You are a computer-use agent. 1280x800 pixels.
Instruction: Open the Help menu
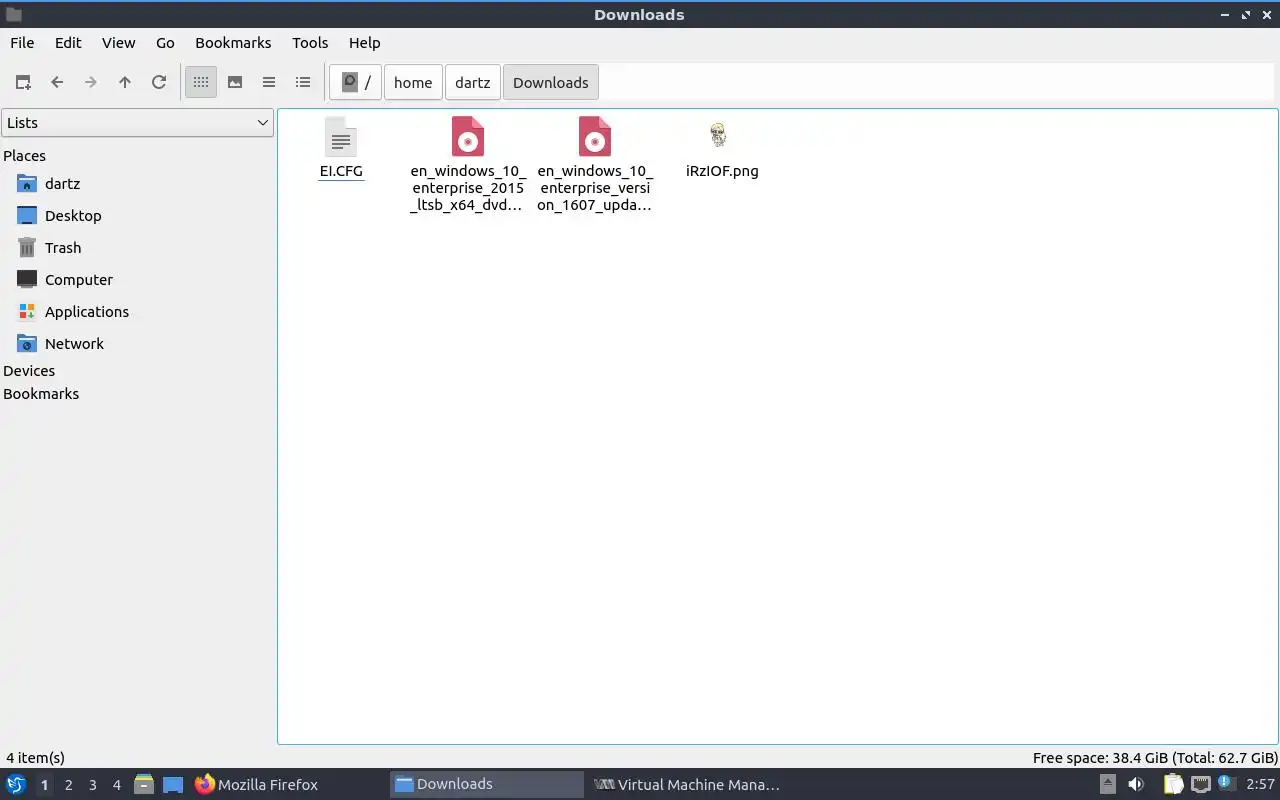click(x=364, y=43)
